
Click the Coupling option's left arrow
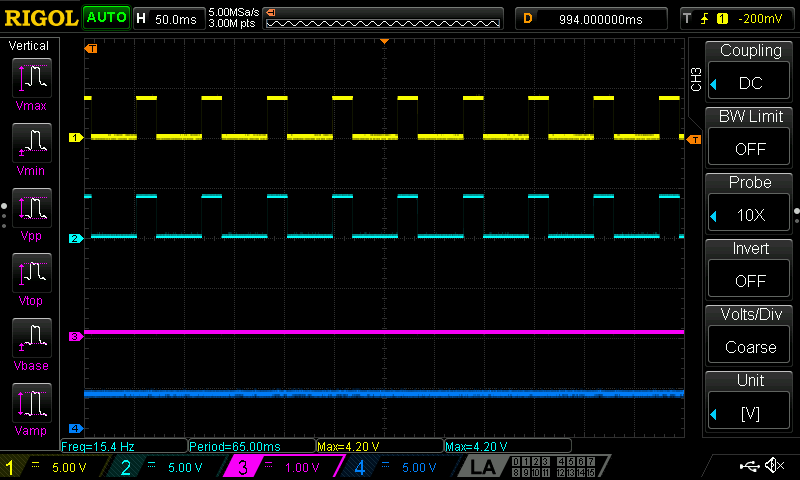pos(713,84)
